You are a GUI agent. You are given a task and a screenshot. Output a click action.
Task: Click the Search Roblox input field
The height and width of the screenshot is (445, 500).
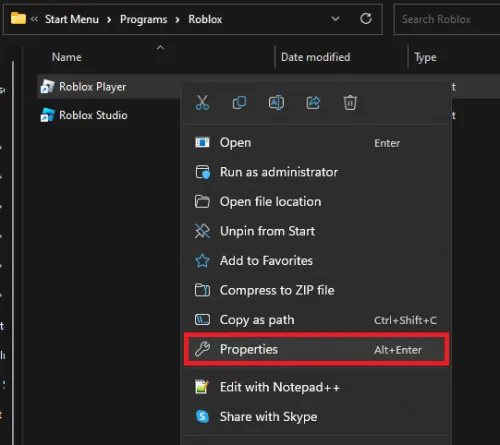tap(447, 19)
